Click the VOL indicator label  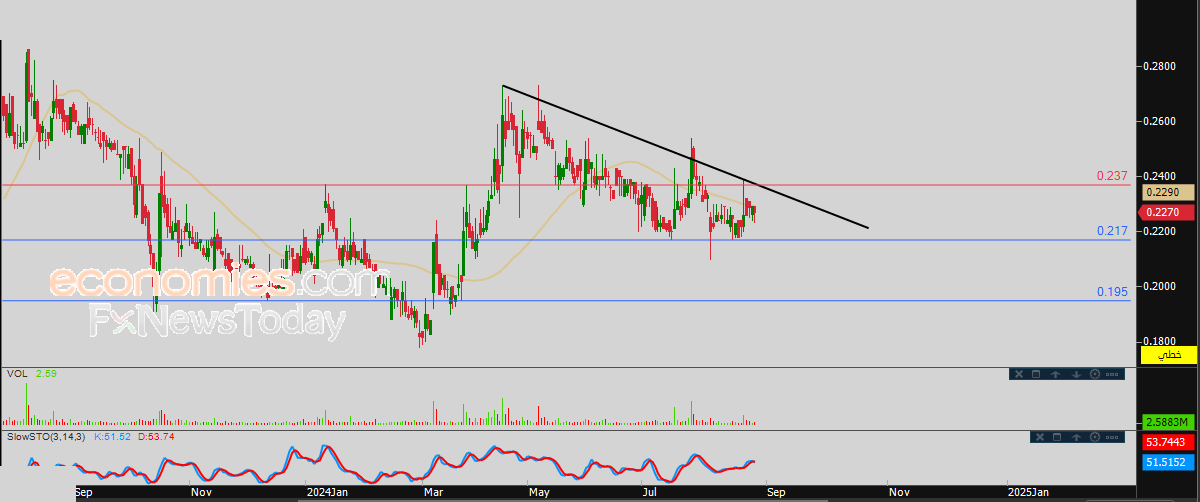point(16,373)
